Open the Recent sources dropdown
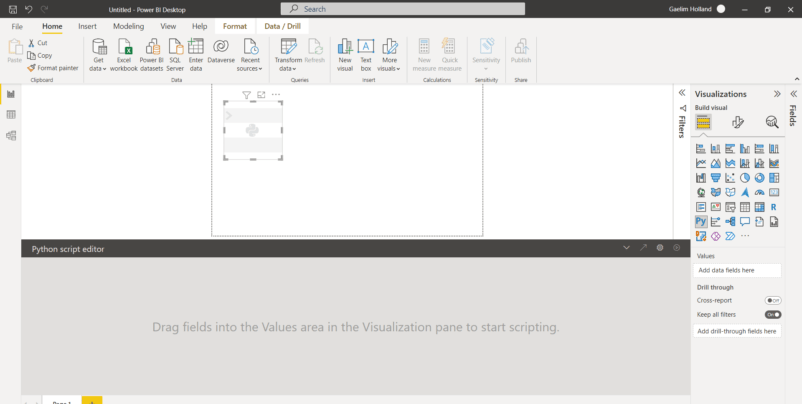Image resolution: width=802 pixels, height=404 pixels. (250, 55)
